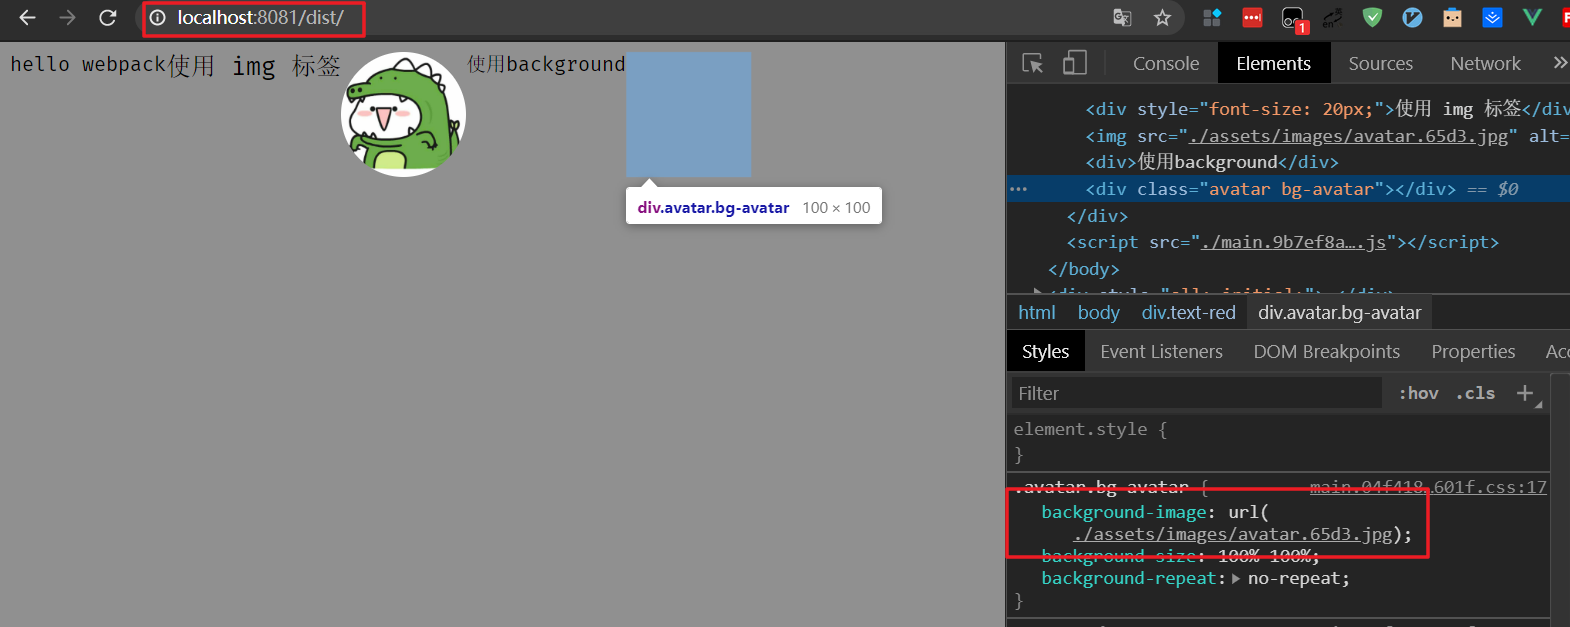The image size is (1570, 627).
Task: Click the localhost:8081/dist/ address bar
Action: click(260, 18)
